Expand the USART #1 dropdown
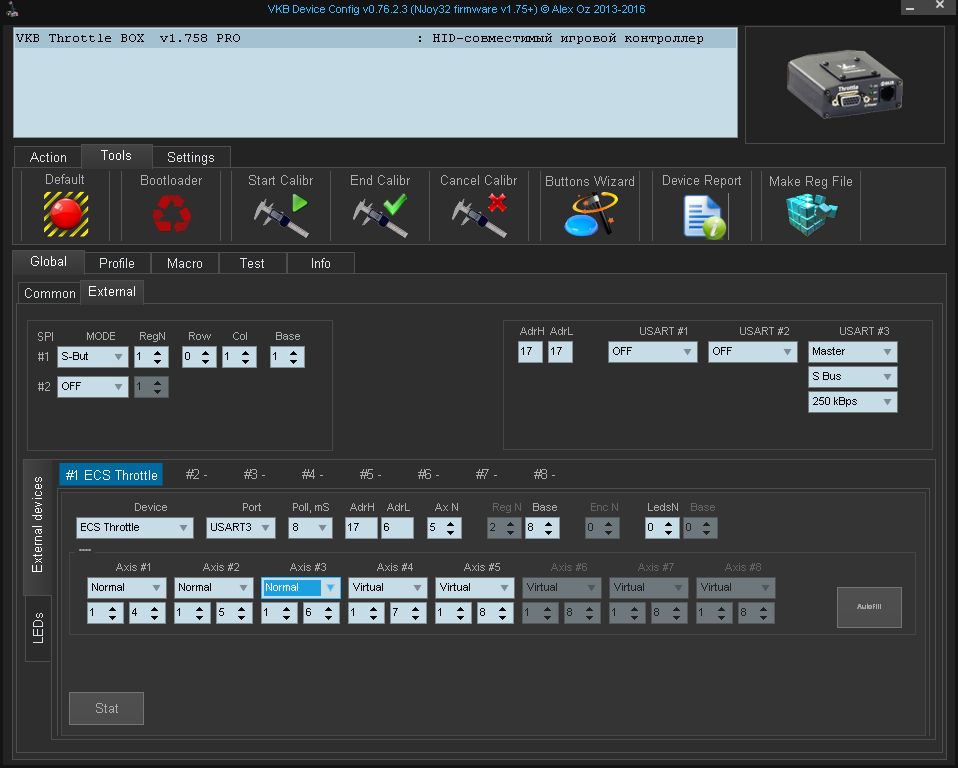Viewport: 958px width, 768px height. 652,352
